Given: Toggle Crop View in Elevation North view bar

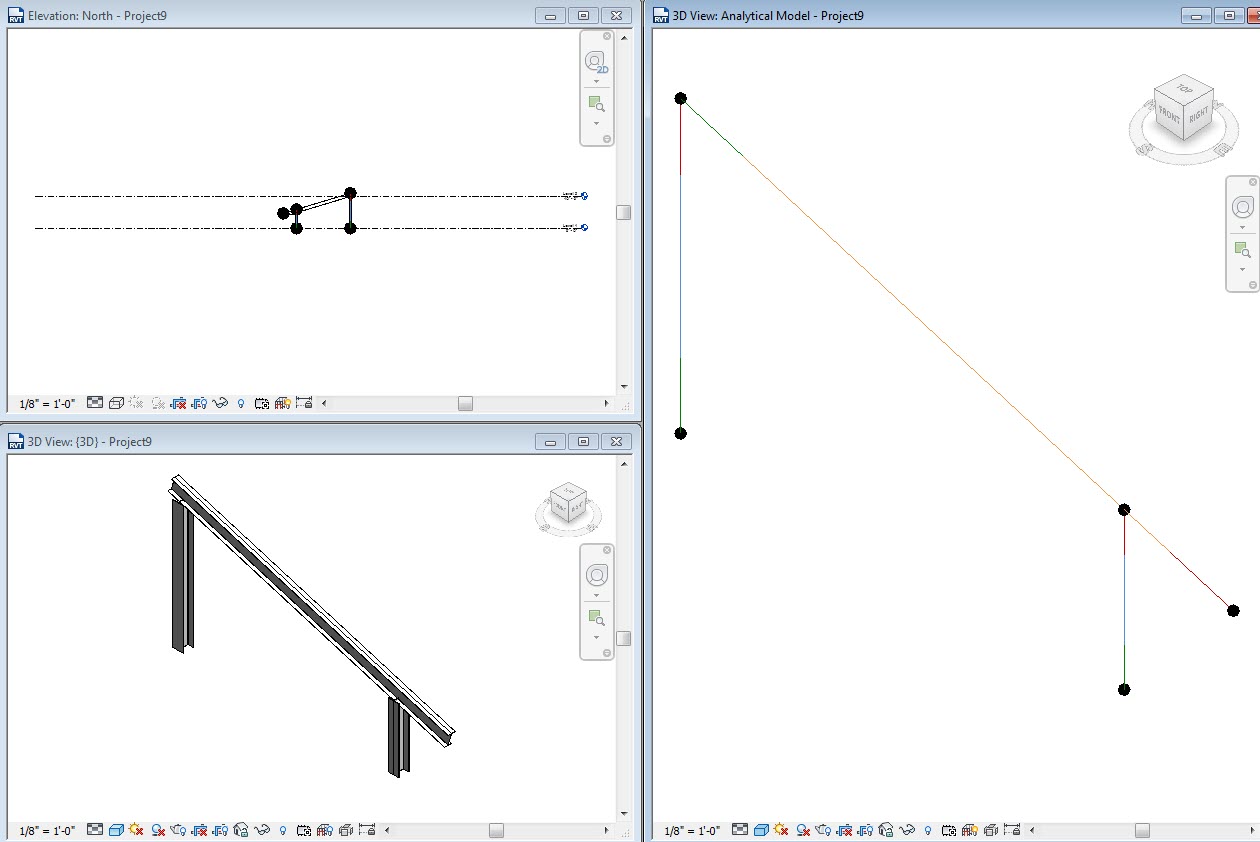Looking at the screenshot, I should pyautogui.click(x=178, y=403).
